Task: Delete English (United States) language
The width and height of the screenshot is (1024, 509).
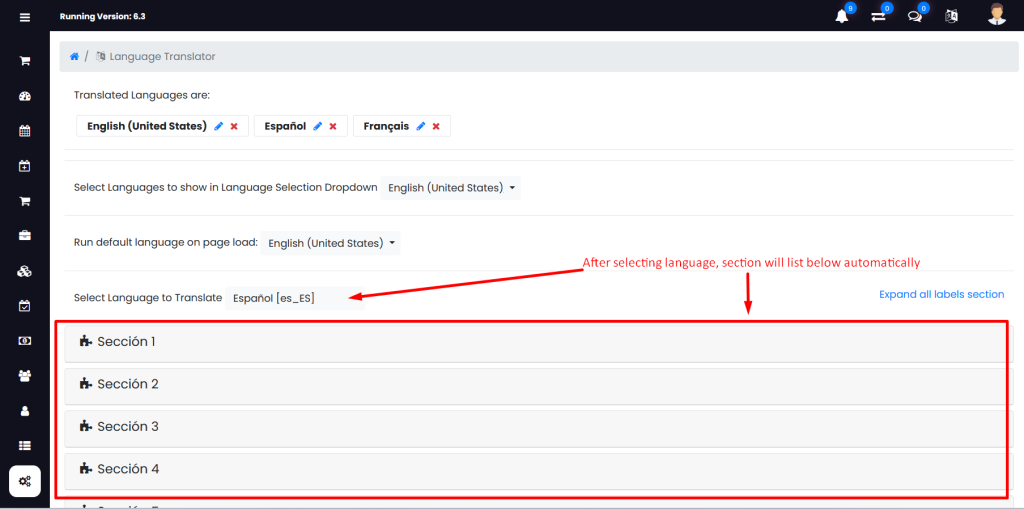Action: (234, 126)
